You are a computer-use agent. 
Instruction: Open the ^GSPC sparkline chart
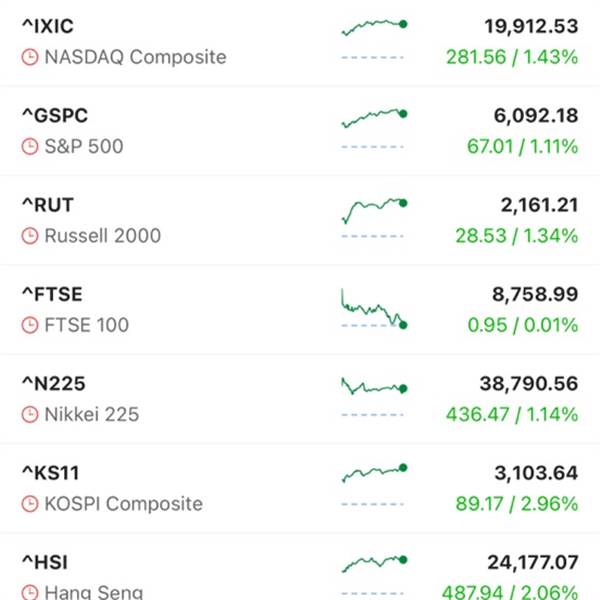374,129
